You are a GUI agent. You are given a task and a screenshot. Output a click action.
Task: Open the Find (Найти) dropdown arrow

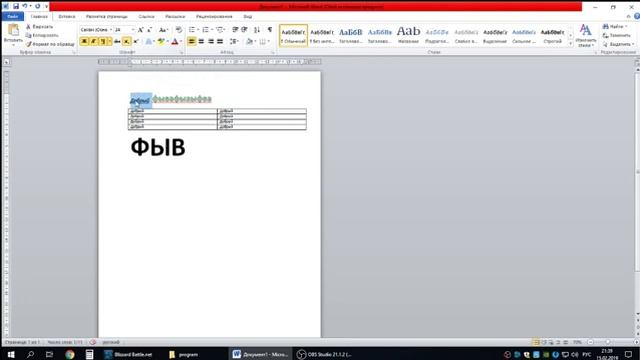click(626, 27)
